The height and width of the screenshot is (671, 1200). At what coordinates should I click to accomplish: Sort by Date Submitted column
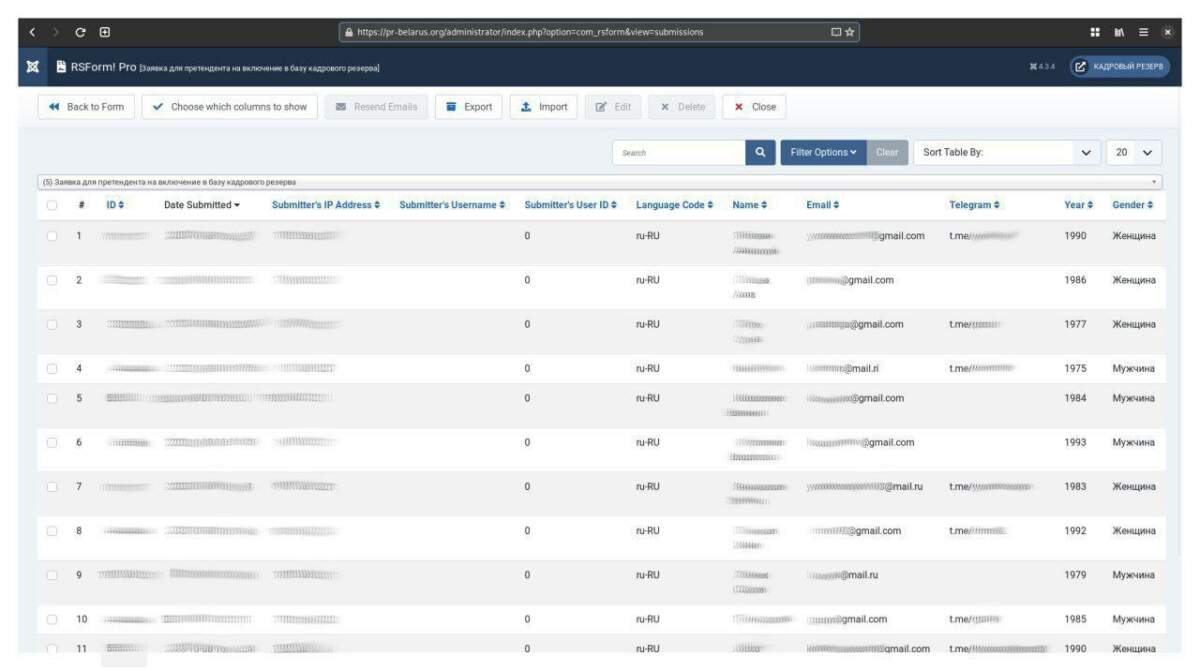coord(201,205)
